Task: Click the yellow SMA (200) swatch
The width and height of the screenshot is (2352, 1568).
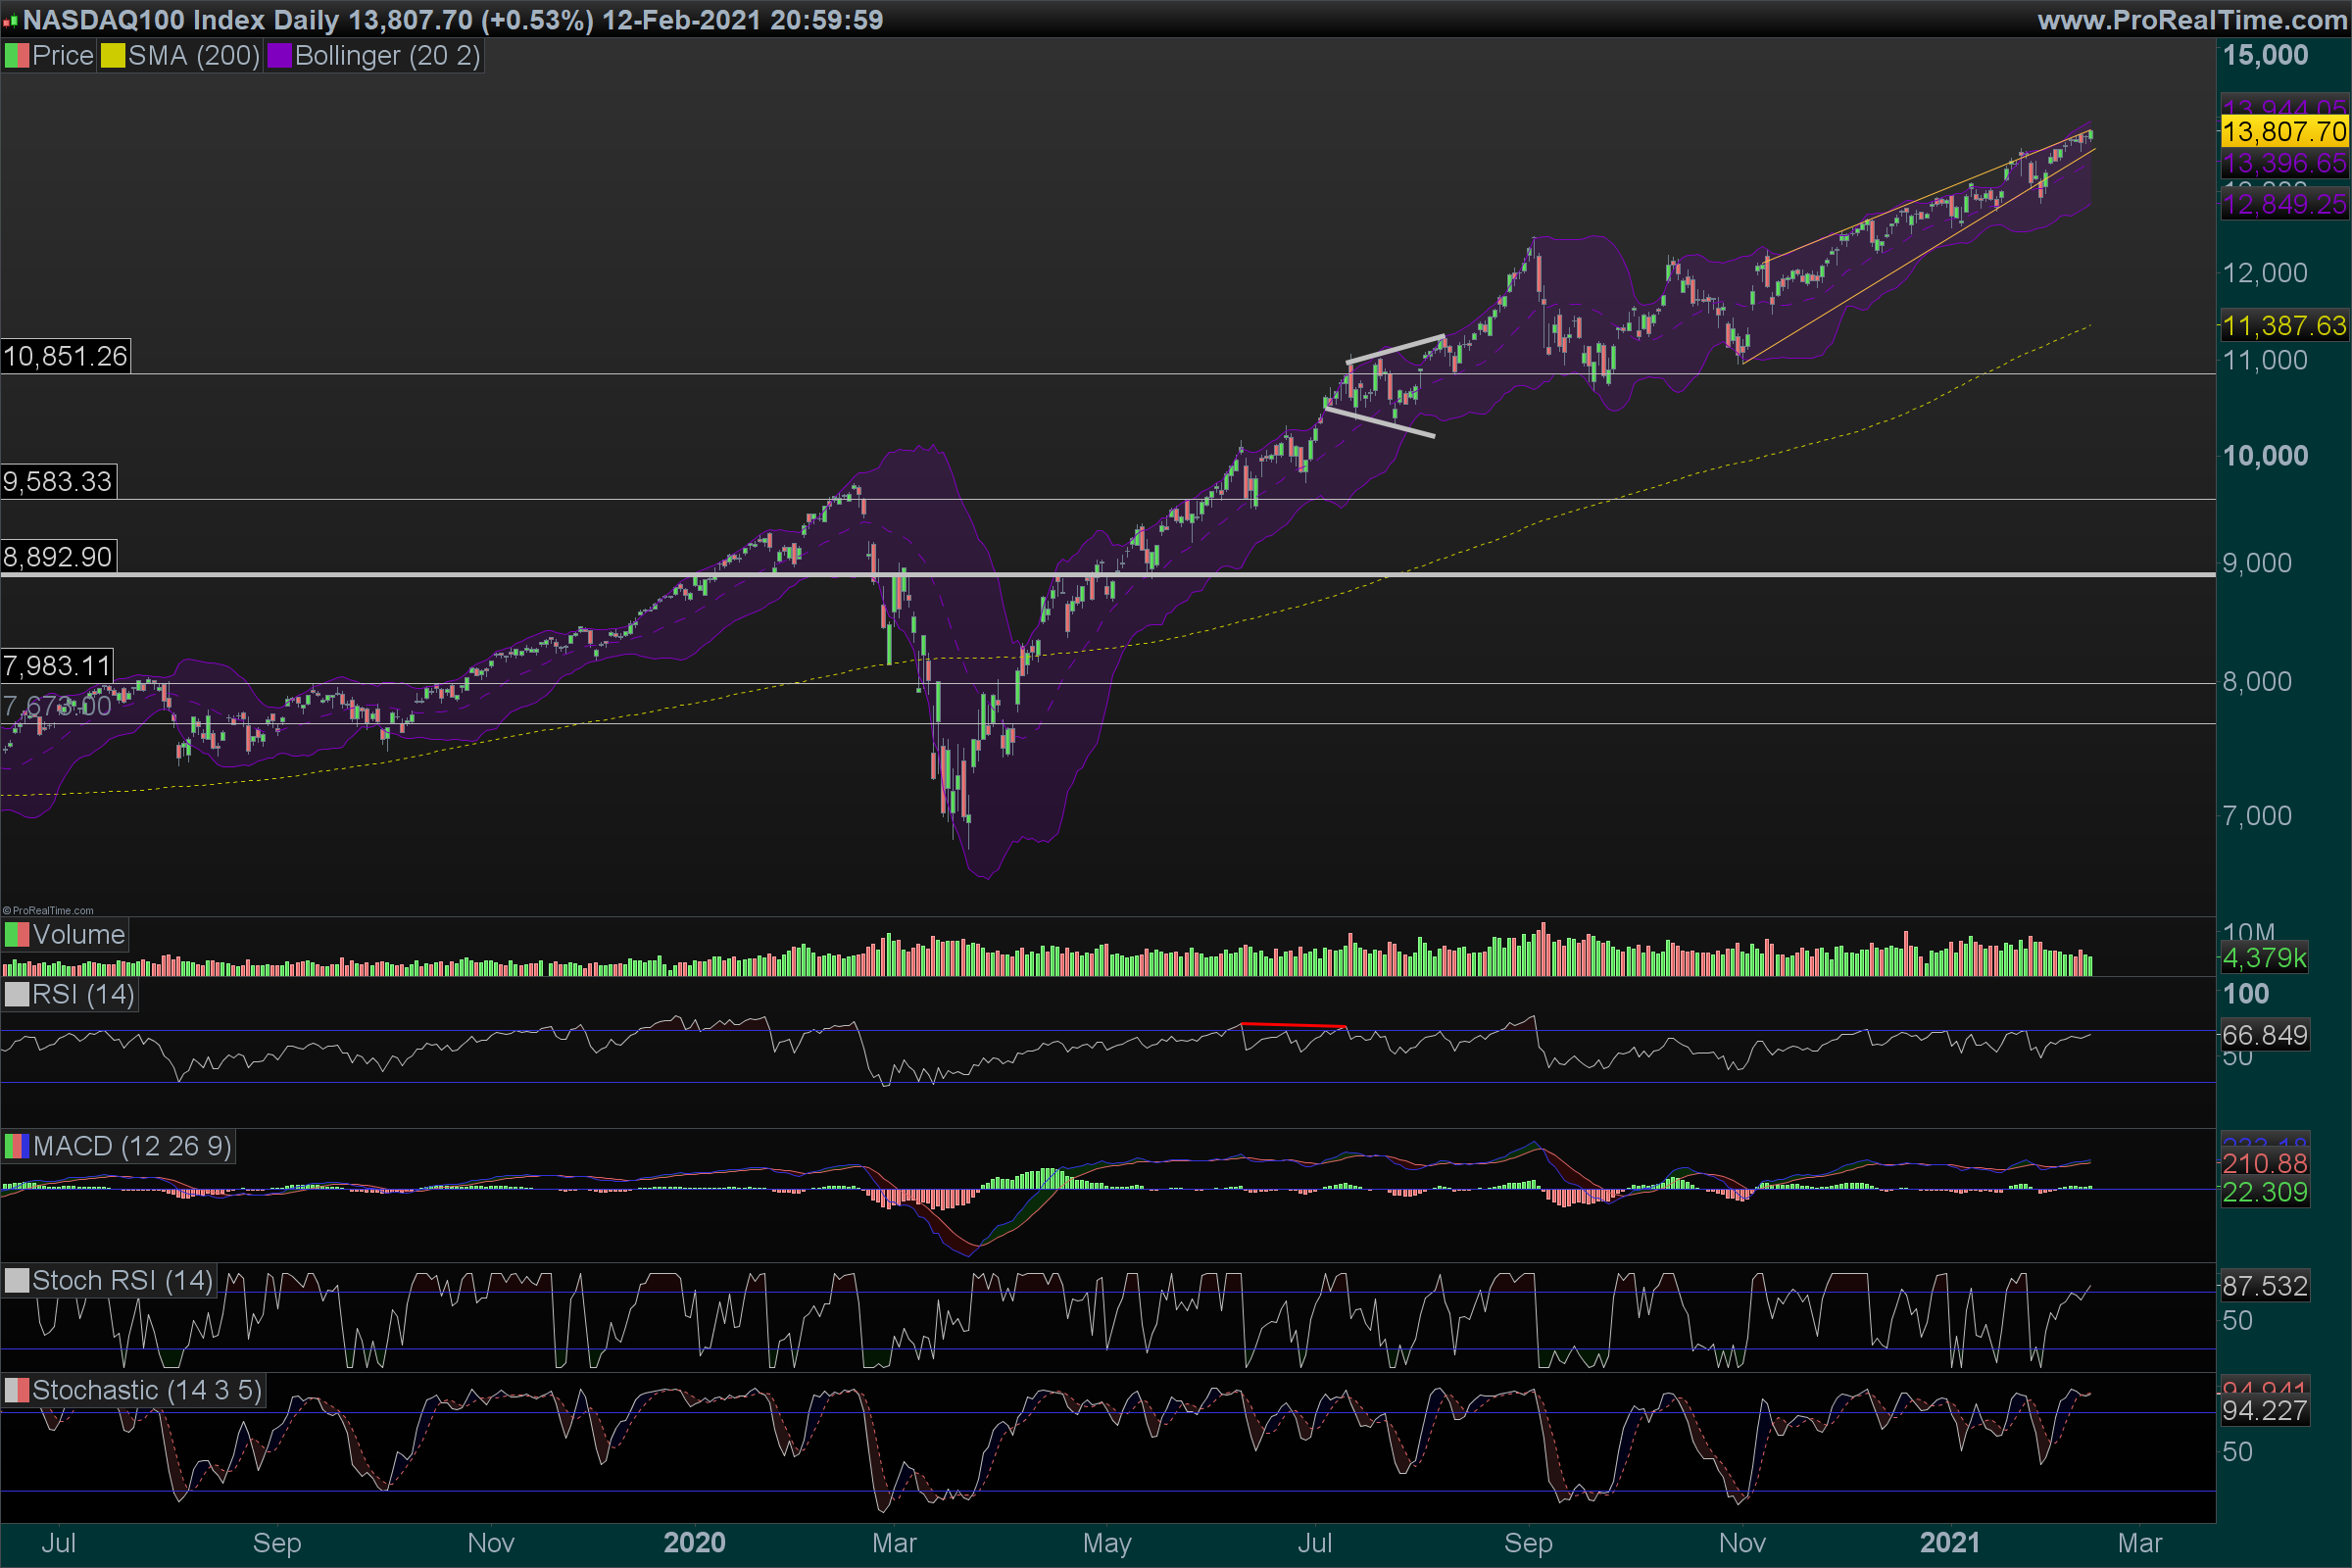Action: point(112,56)
